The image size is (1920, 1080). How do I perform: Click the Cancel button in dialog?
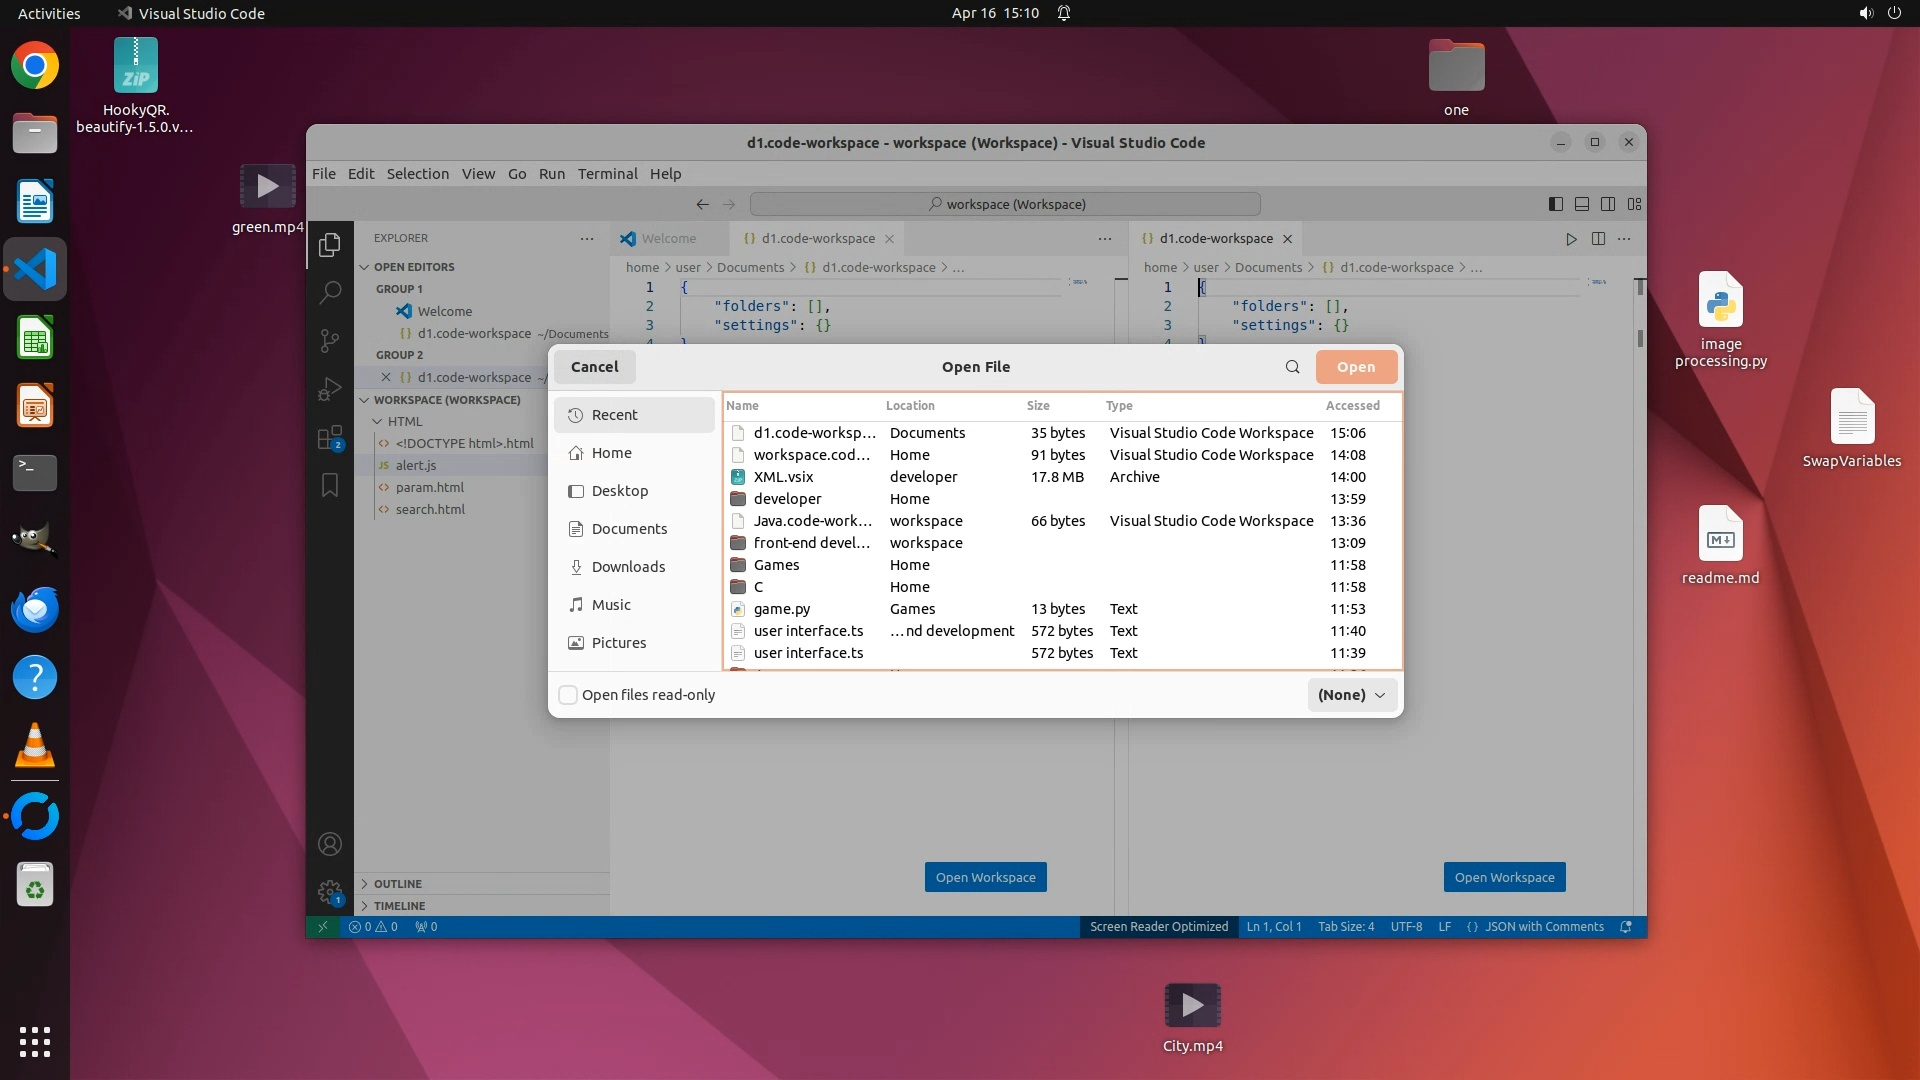594,367
